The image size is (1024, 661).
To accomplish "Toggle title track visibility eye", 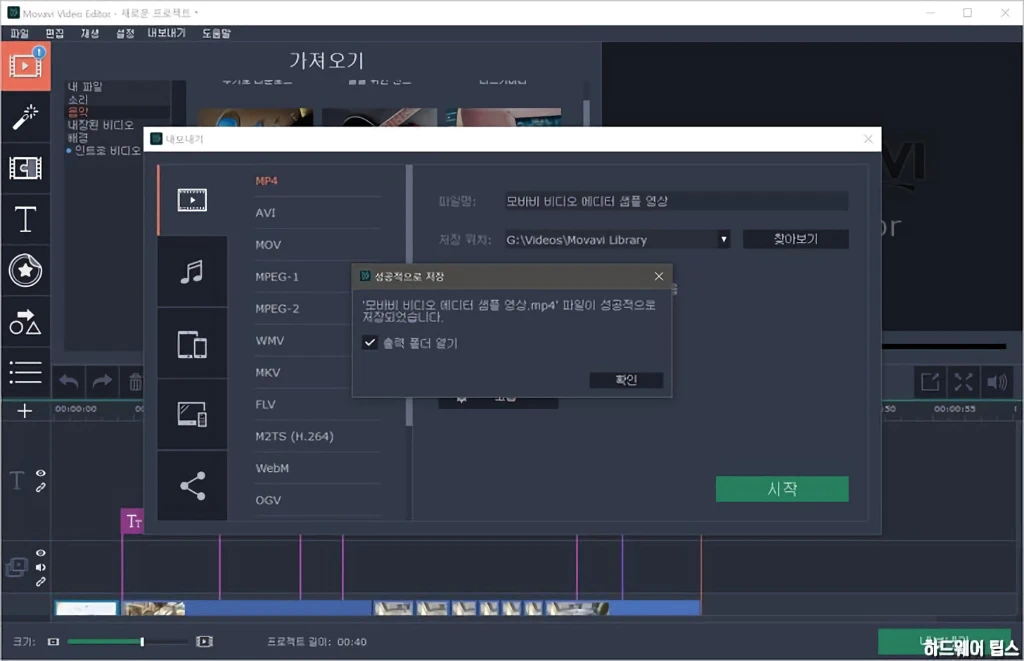I will [40, 473].
